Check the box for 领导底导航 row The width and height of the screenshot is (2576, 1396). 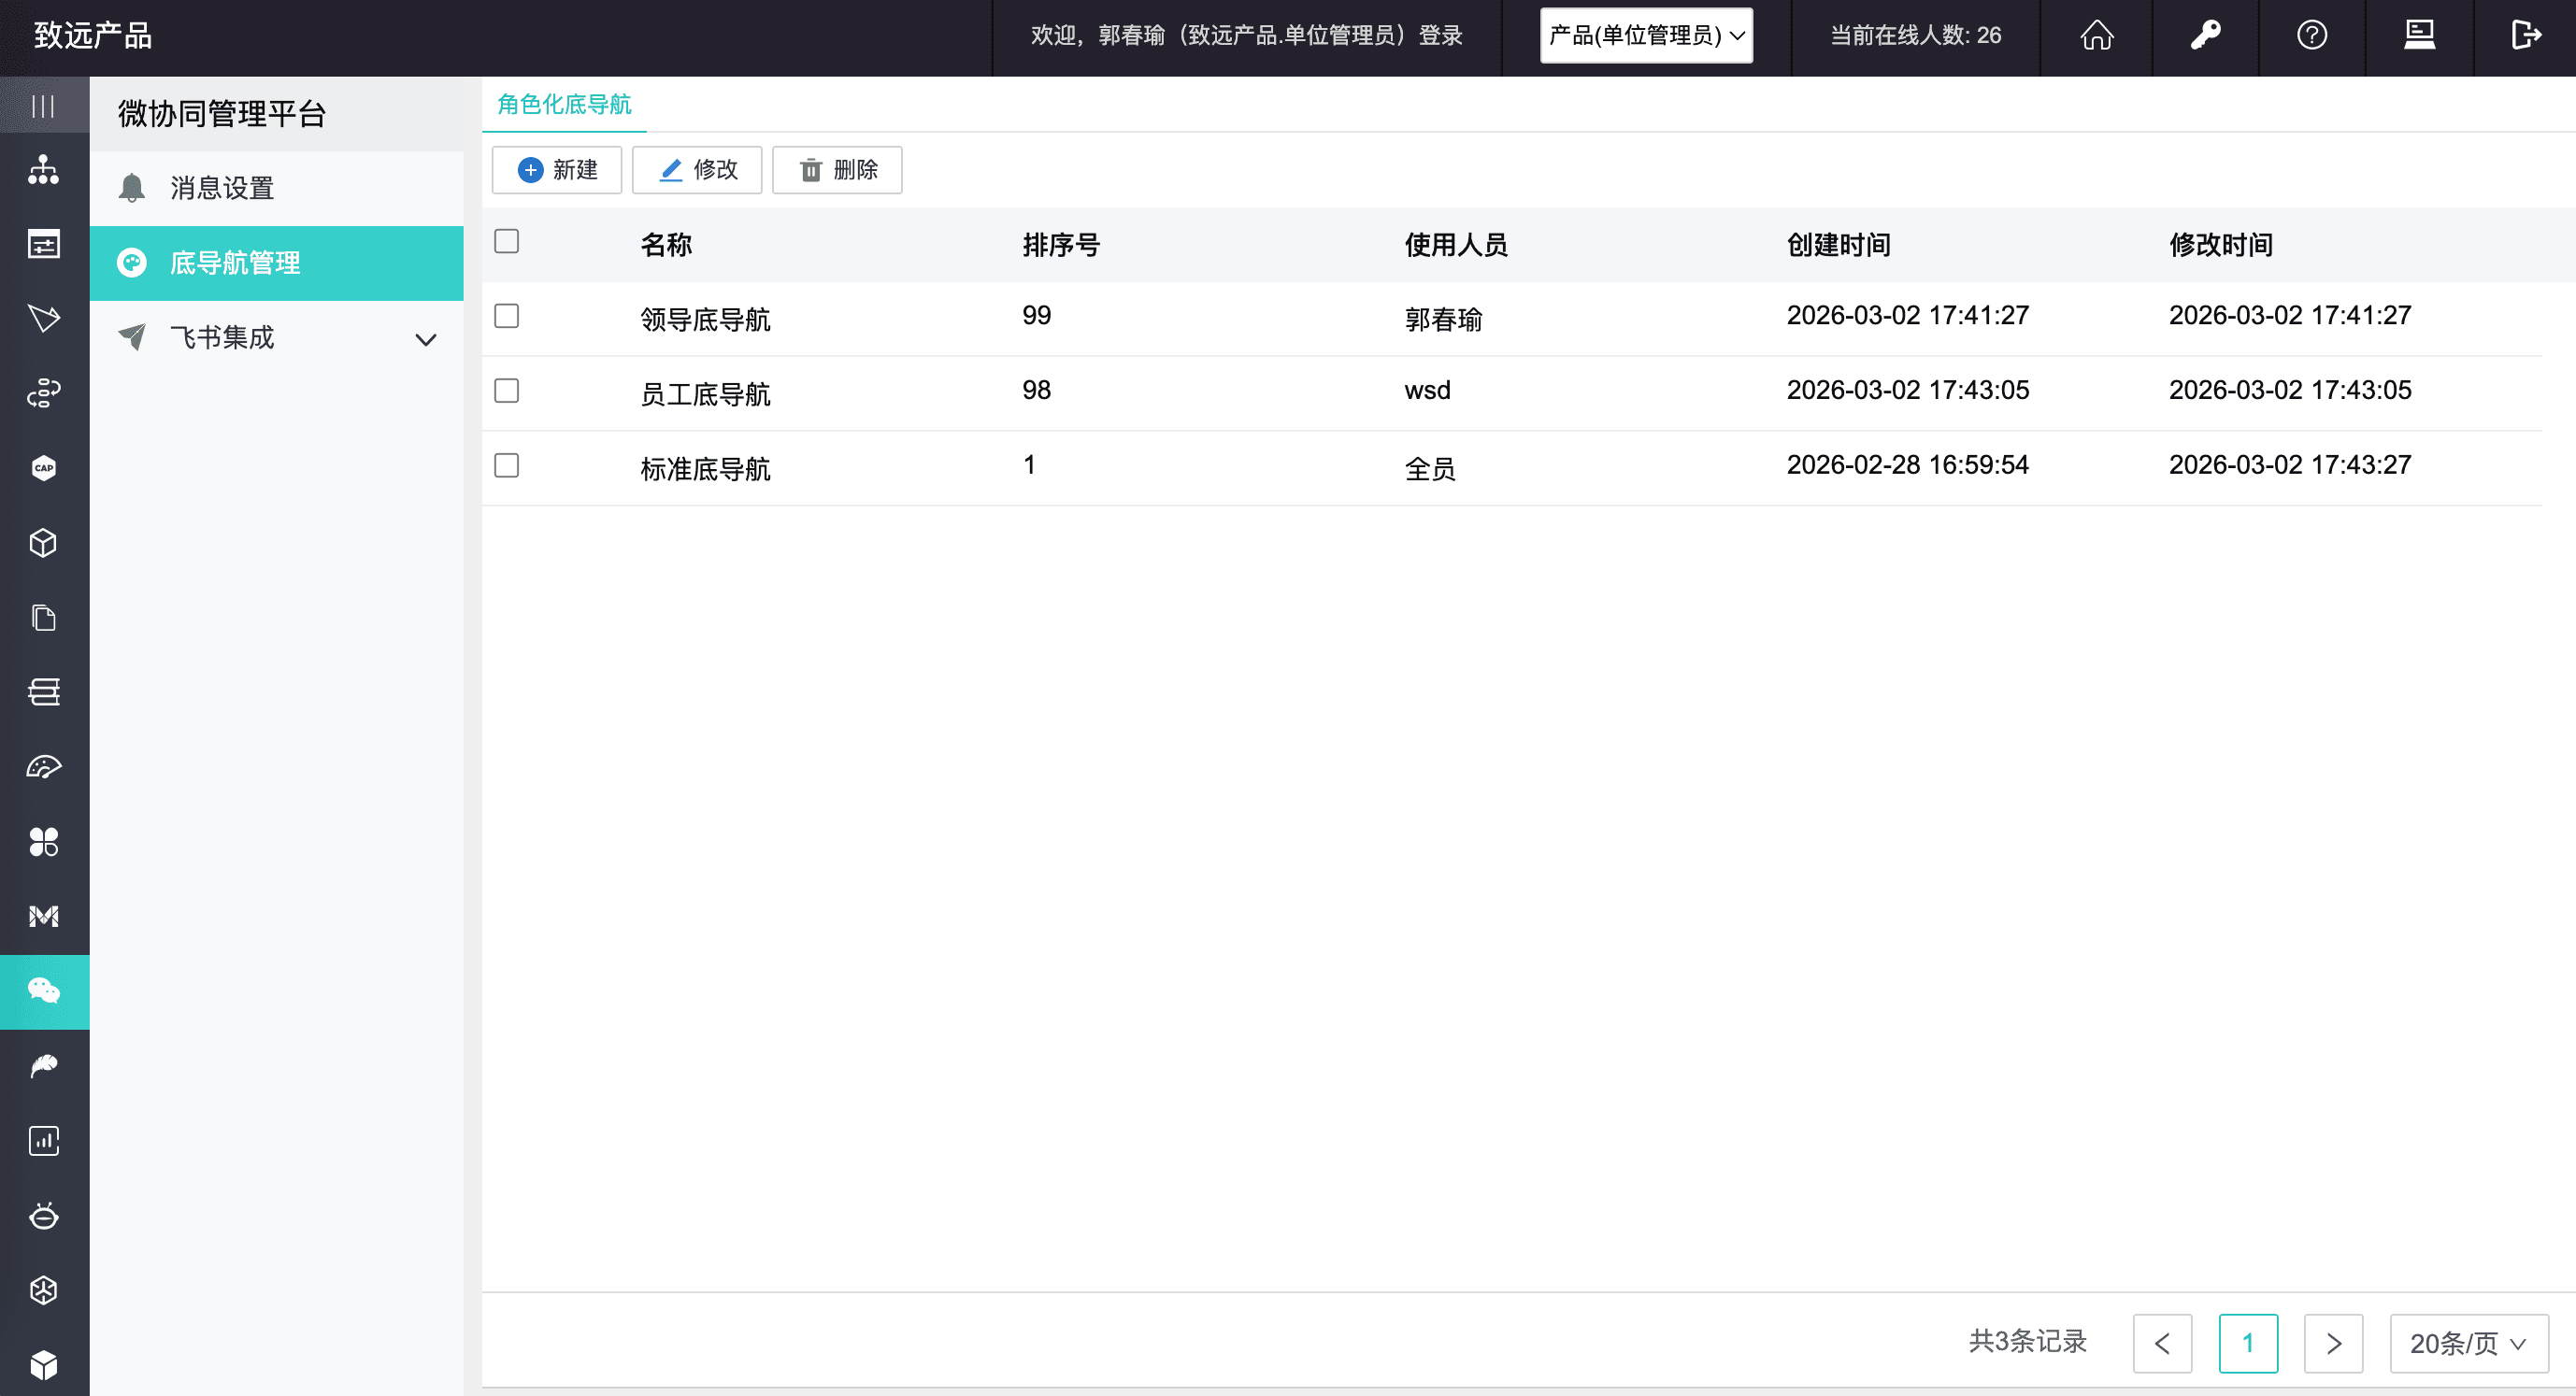point(507,316)
